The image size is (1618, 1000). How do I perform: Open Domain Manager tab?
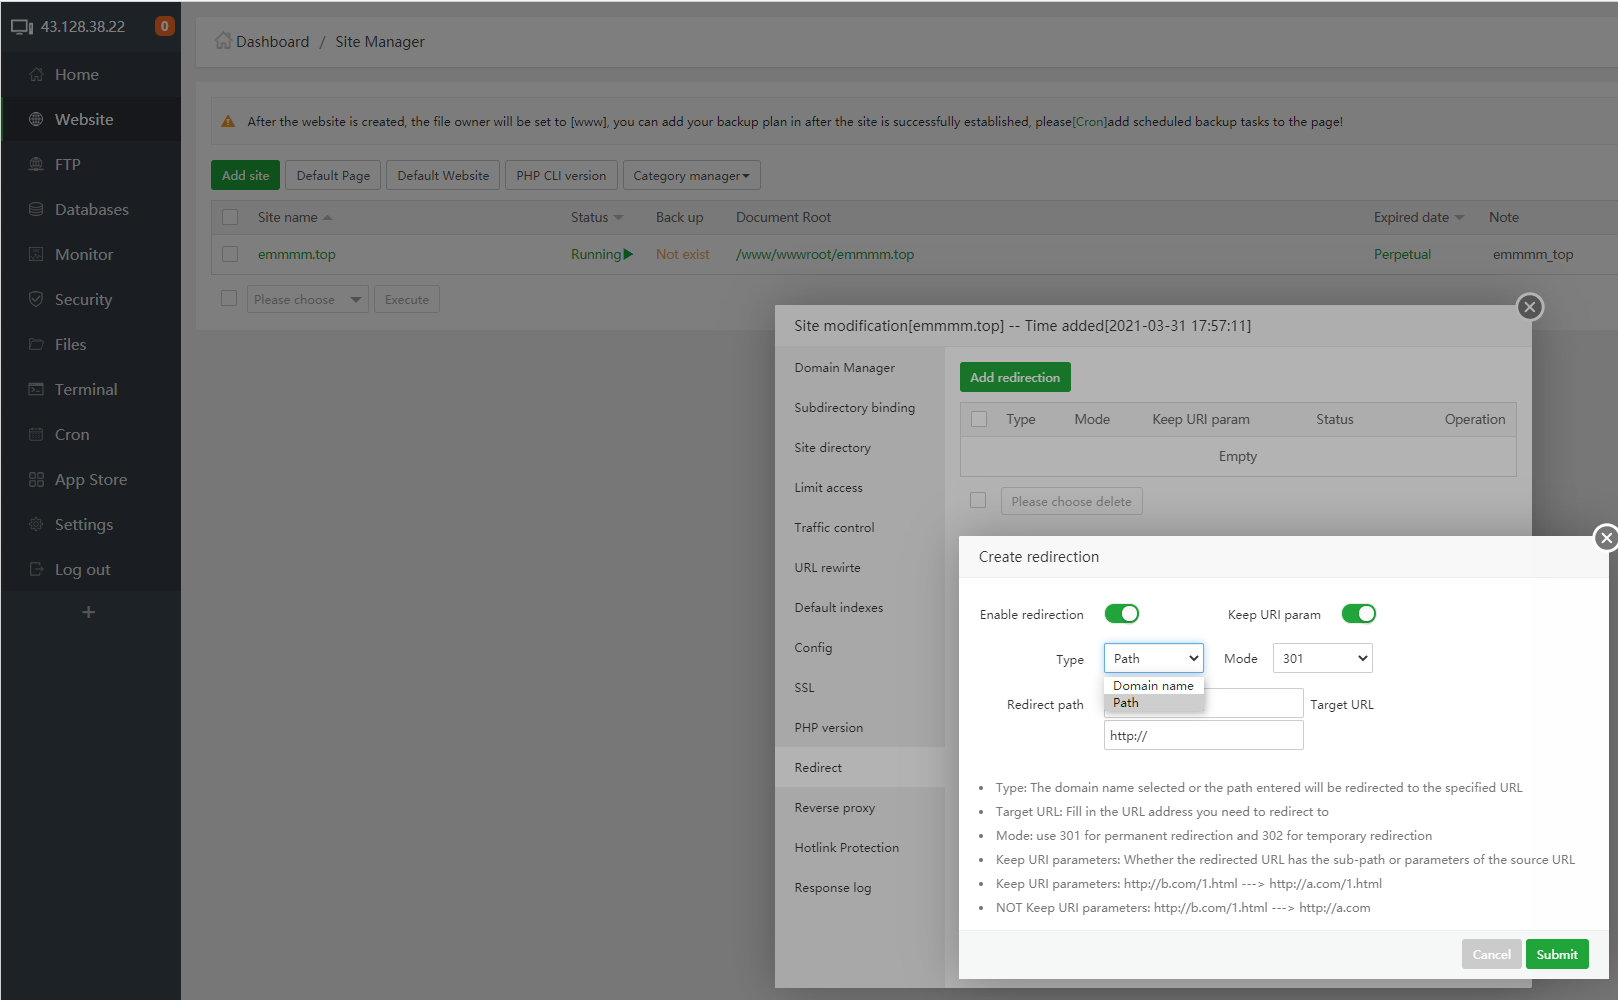[x=860, y=368]
